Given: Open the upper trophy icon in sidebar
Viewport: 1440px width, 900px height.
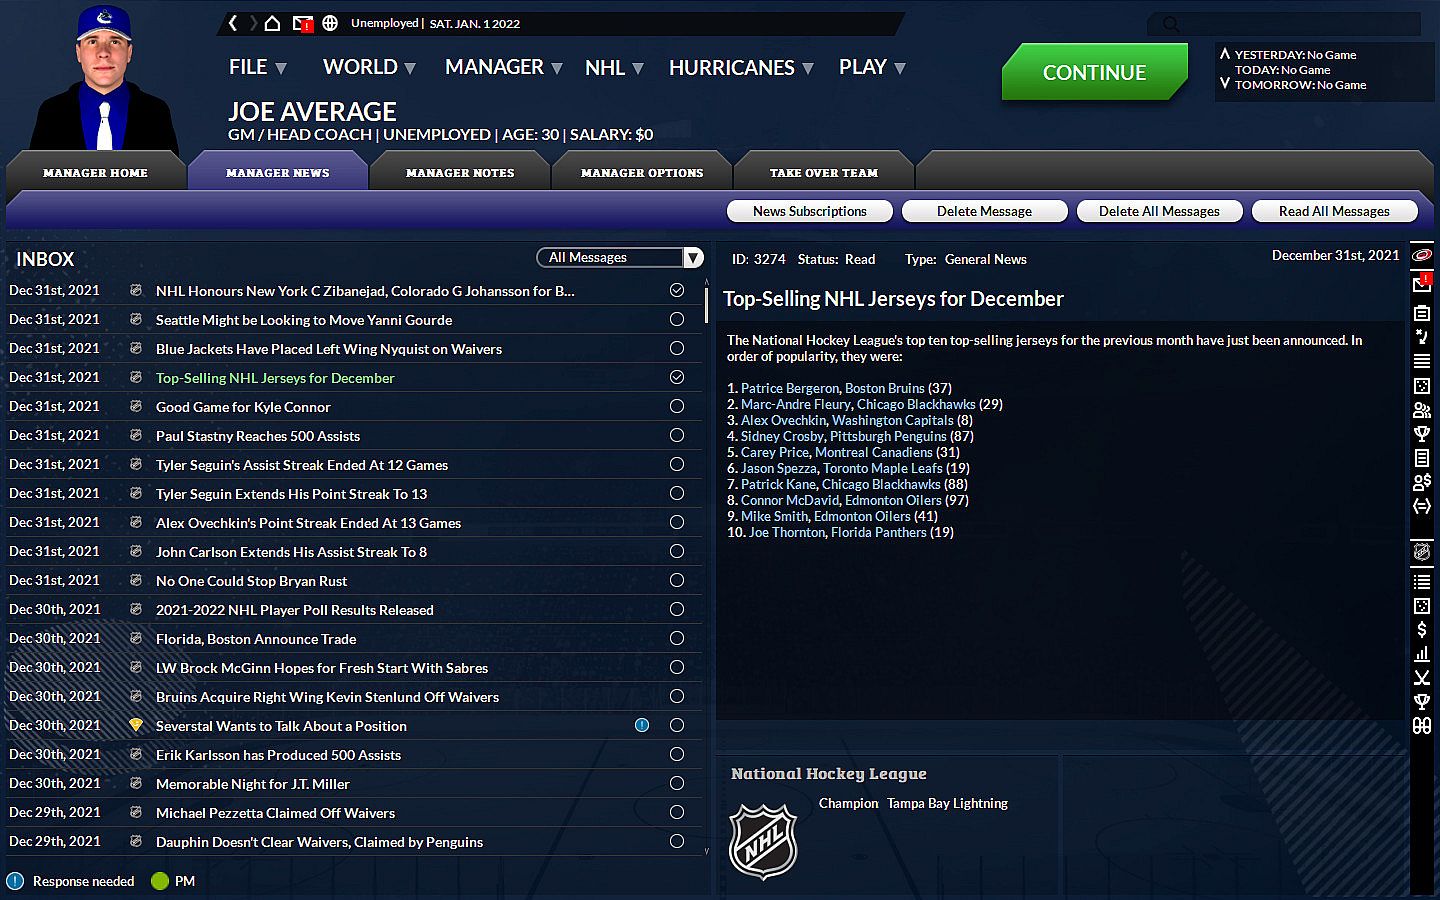Looking at the screenshot, I should pyautogui.click(x=1421, y=434).
